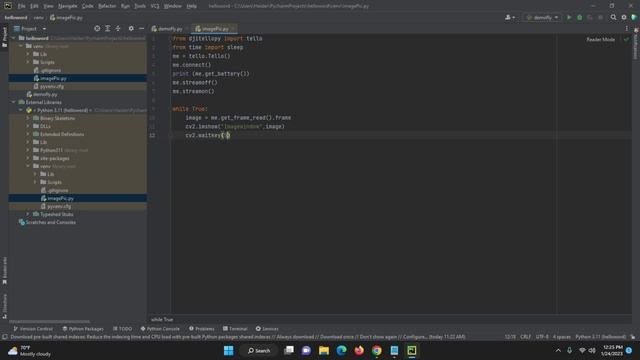The width and height of the screenshot is (640, 360).
Task: Collapse the External Libraries node
Action: [14, 102]
